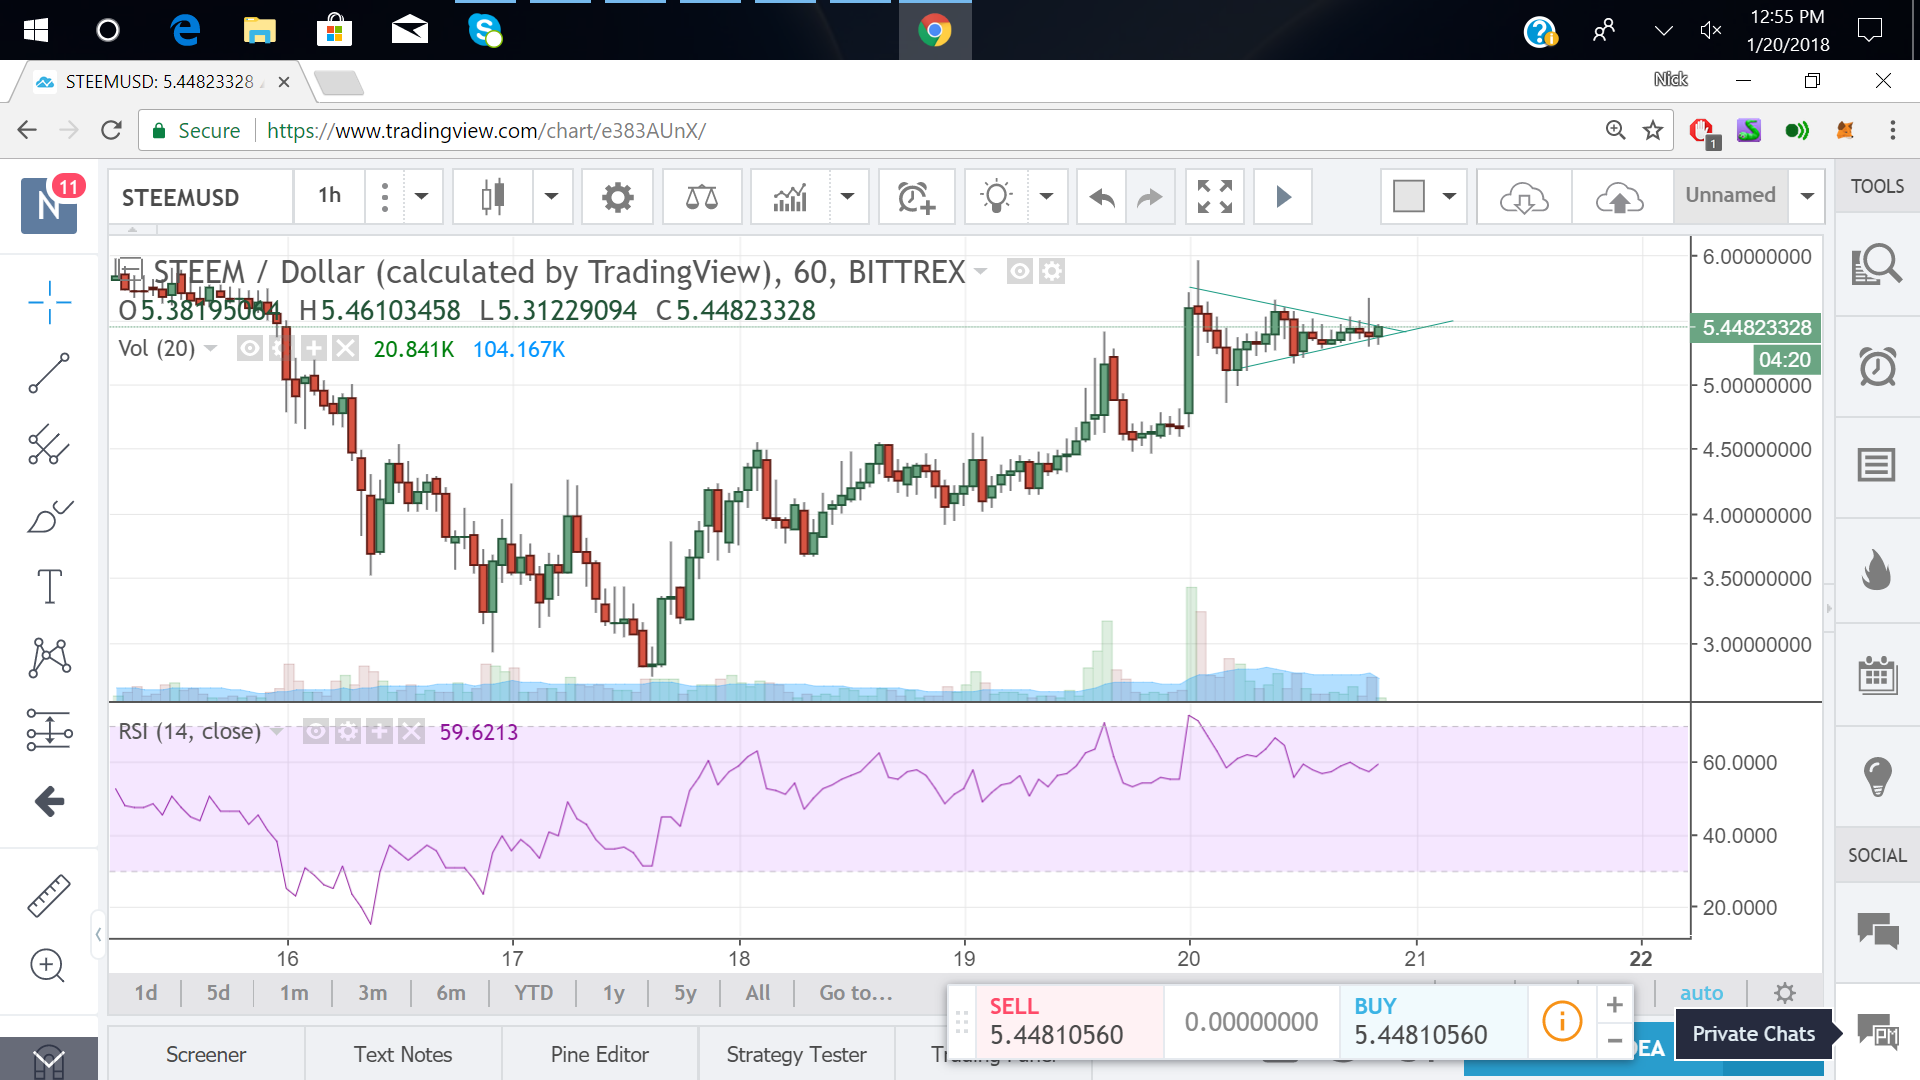Remove the Vol indicator with X
The height and width of the screenshot is (1080, 1920).
(x=345, y=348)
